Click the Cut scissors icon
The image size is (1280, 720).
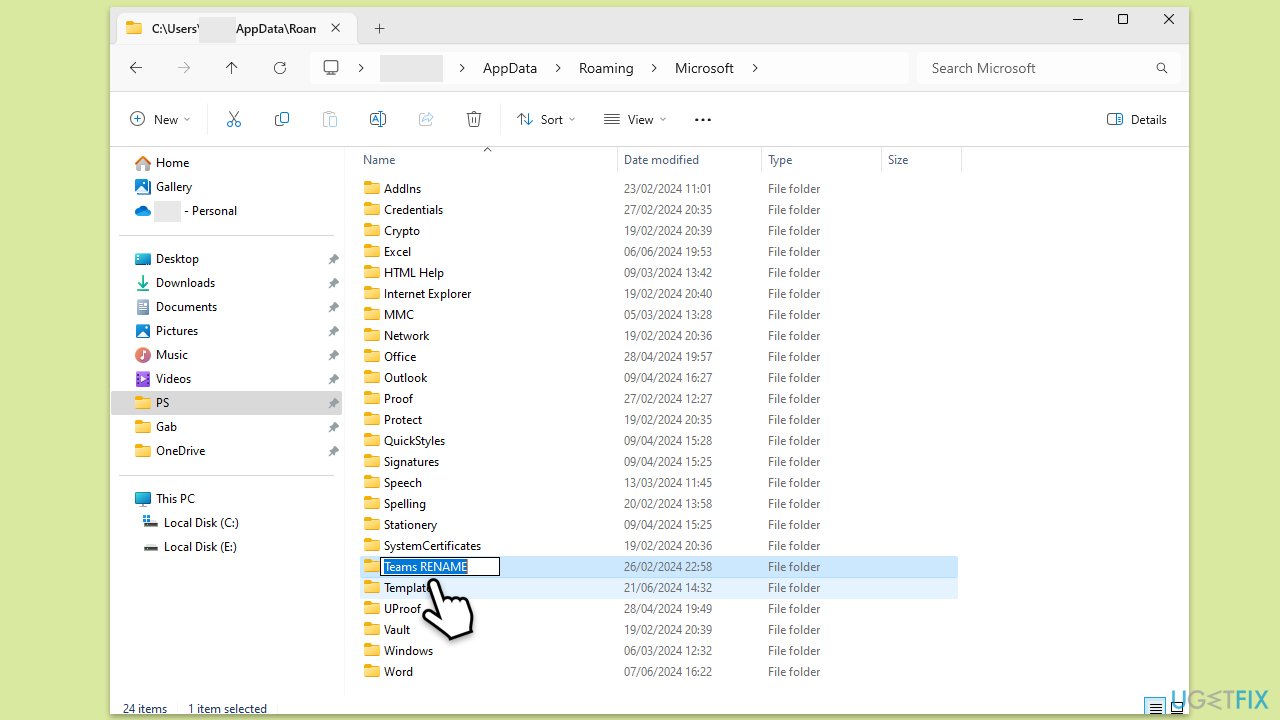click(x=234, y=119)
